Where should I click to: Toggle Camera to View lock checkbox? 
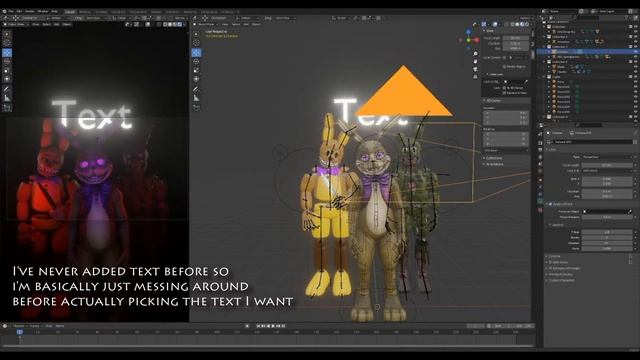coord(504,93)
